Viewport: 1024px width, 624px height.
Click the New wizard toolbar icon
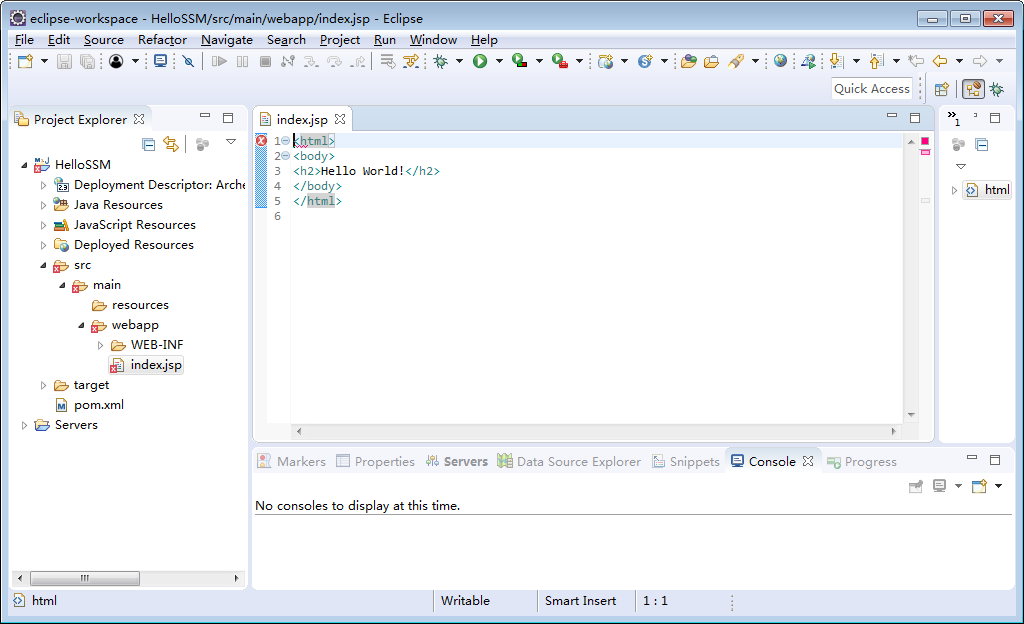[x=25, y=61]
